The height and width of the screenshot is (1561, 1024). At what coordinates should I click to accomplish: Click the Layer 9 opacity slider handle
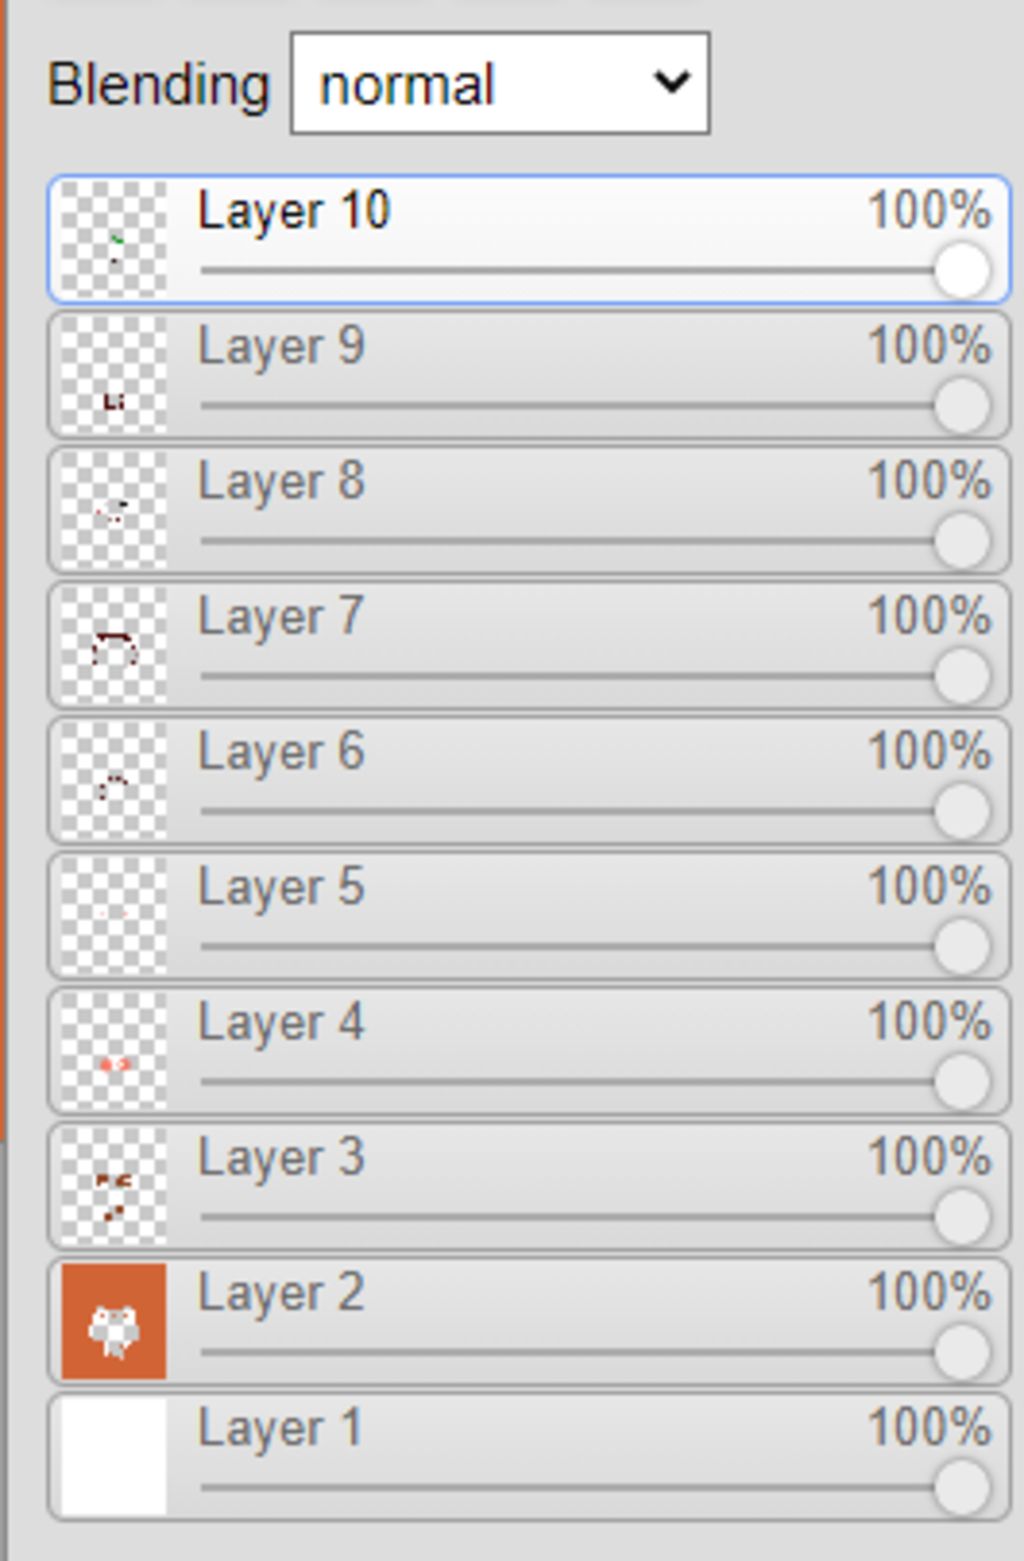click(x=962, y=406)
